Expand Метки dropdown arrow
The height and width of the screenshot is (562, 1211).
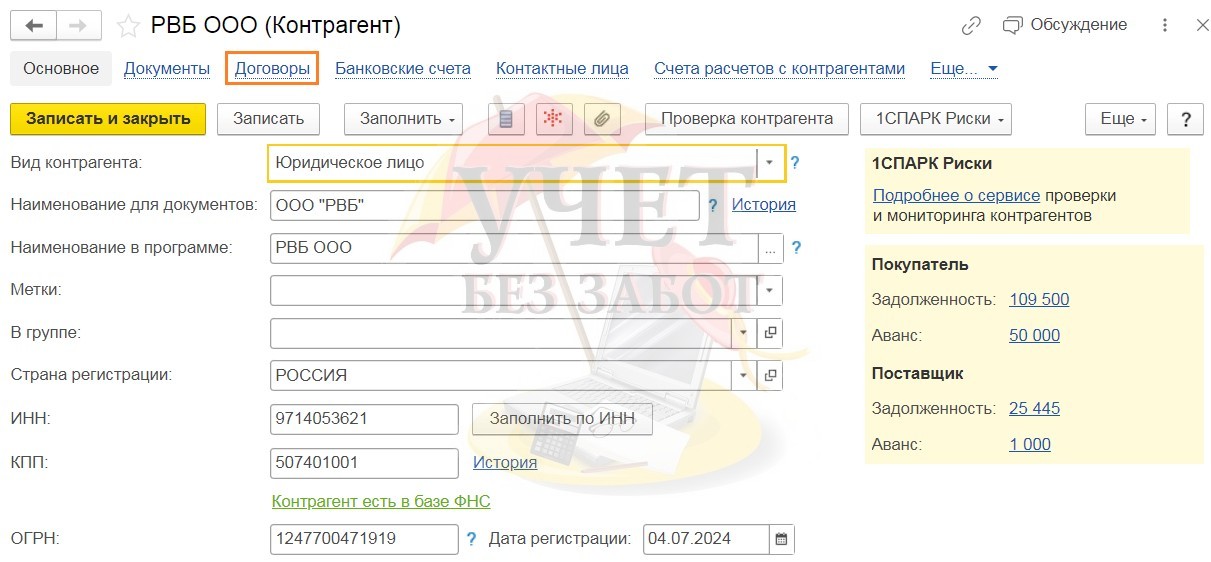point(770,290)
